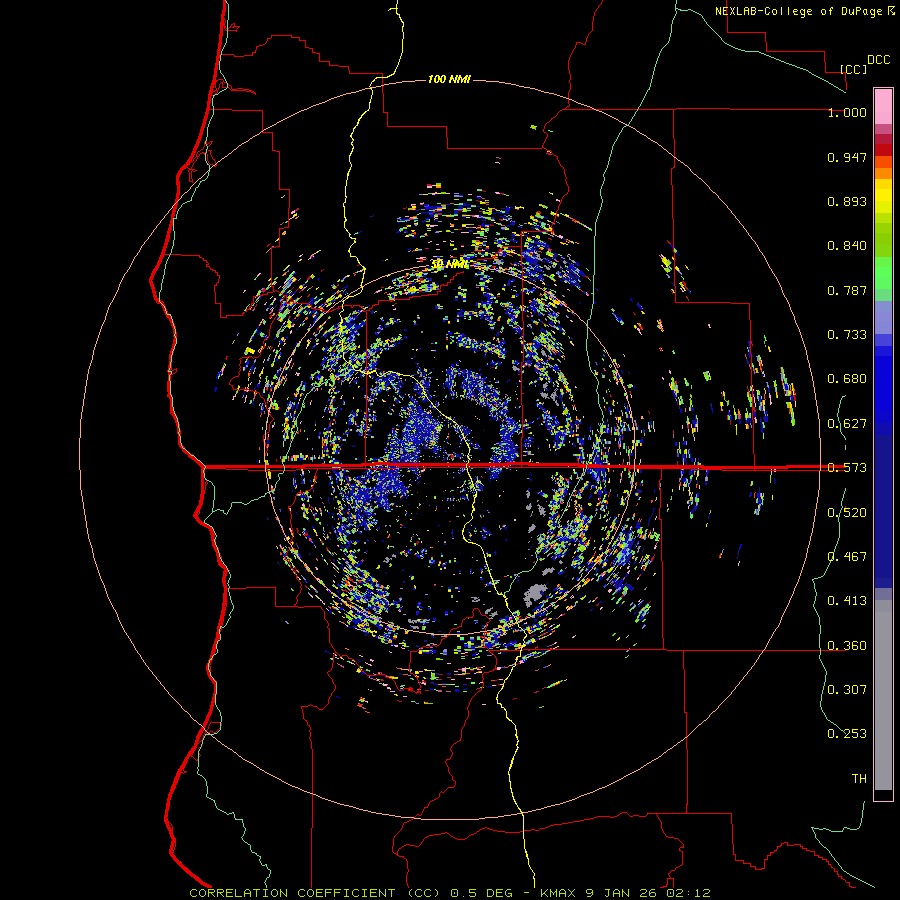Select the 0.573 legend value
Image resolution: width=900 pixels, height=900 pixels.
[847, 468]
